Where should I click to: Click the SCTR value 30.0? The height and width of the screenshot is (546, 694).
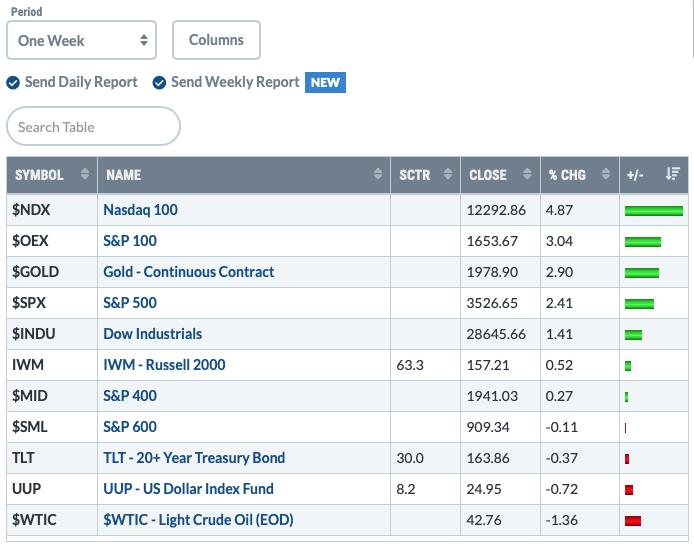click(410, 458)
